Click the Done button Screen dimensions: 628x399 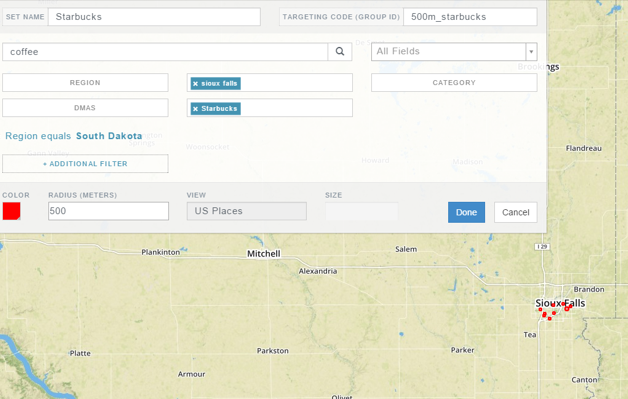[466, 212]
